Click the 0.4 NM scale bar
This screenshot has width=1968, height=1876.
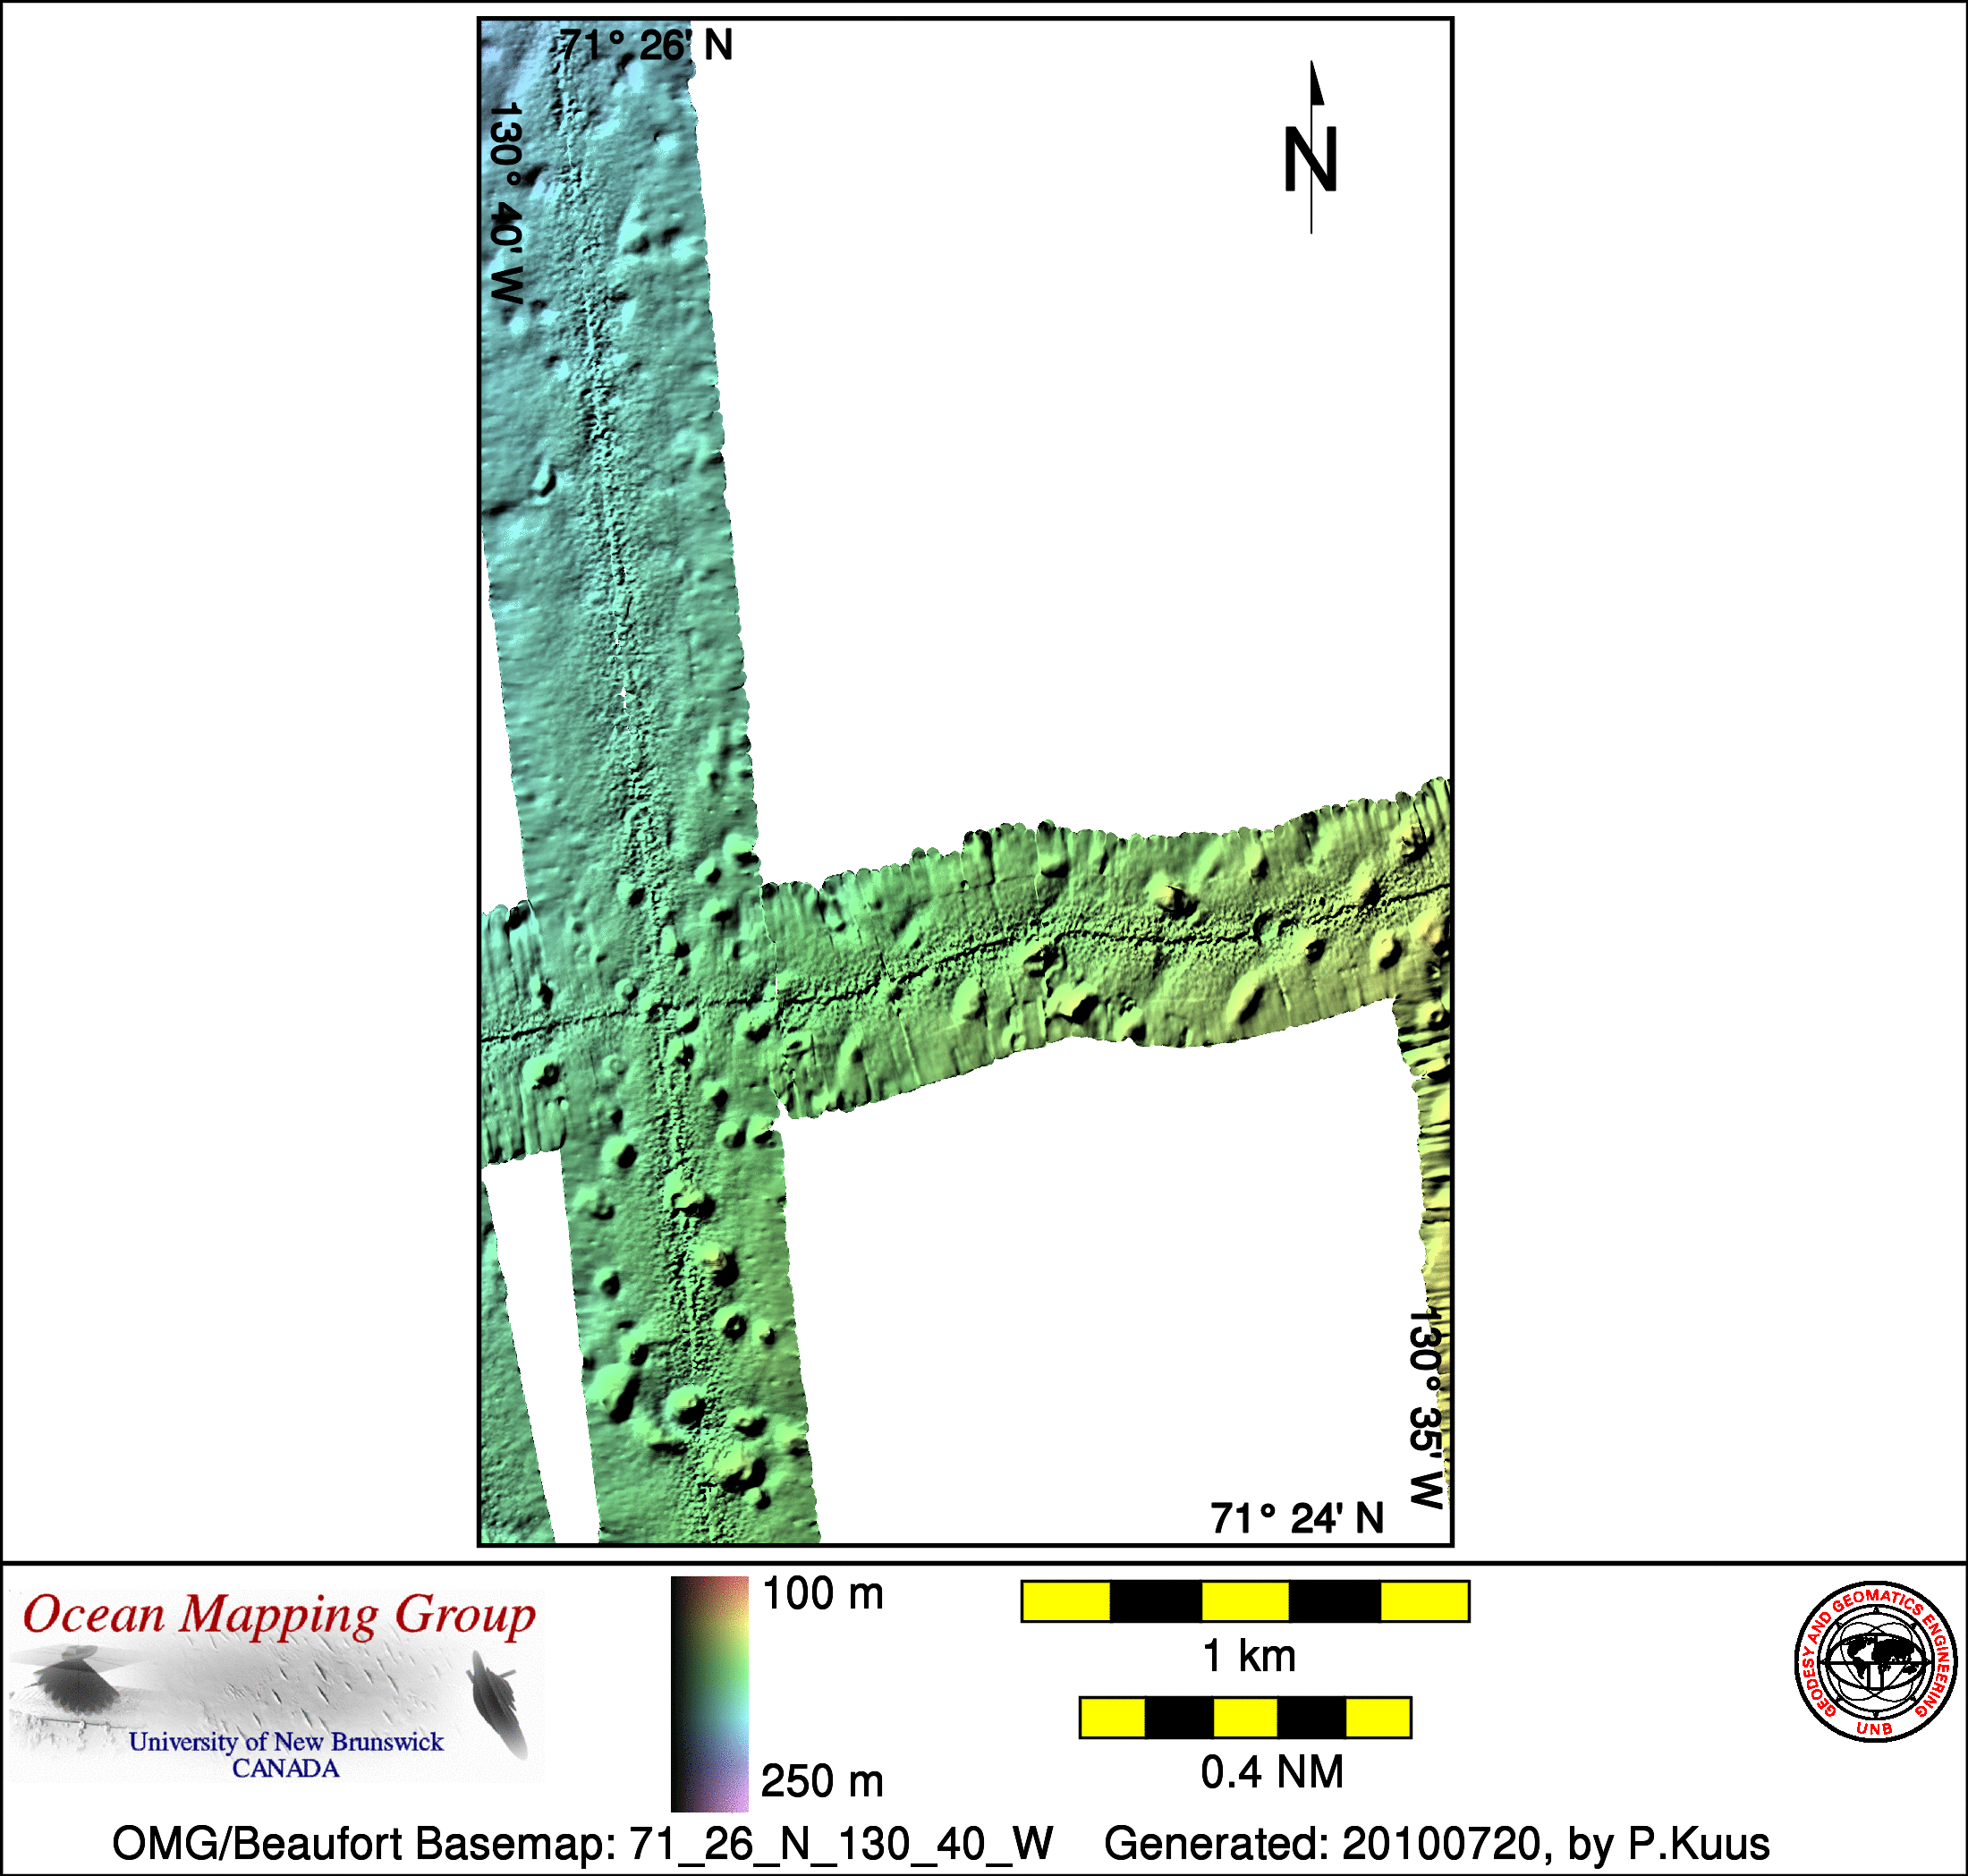(1244, 1717)
